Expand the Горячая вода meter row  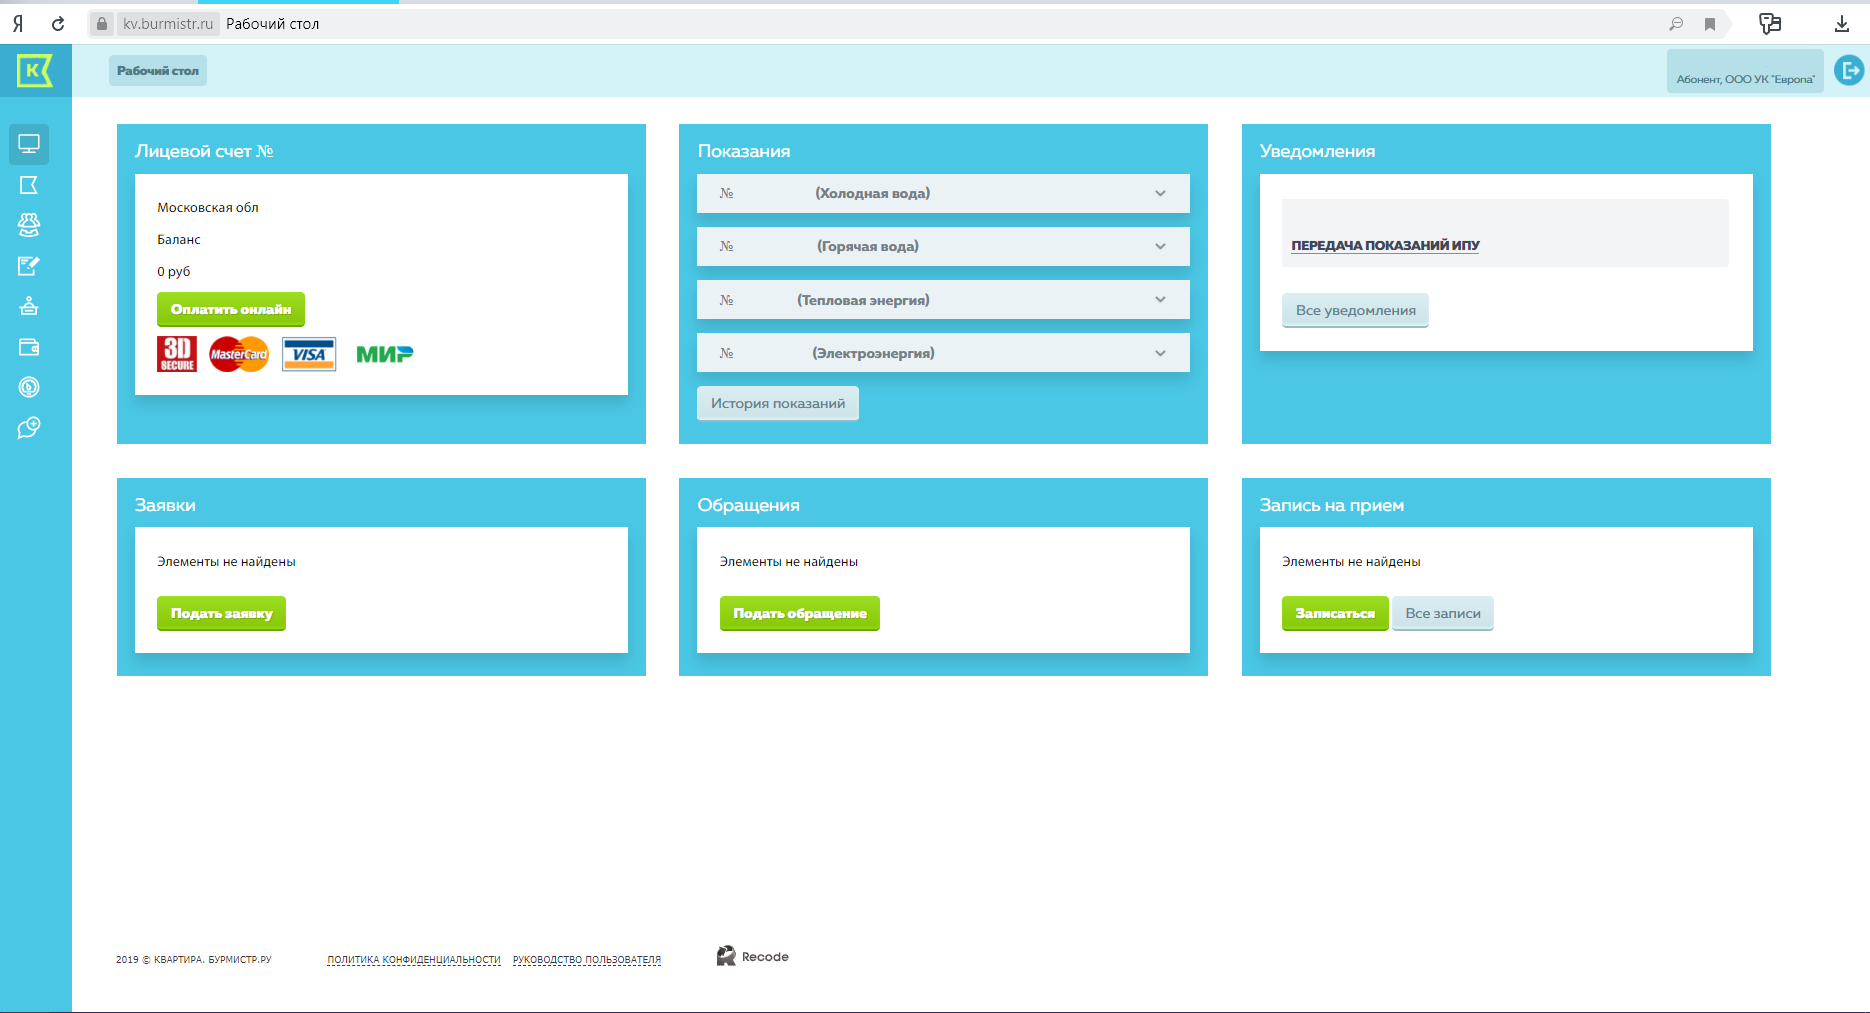click(x=1160, y=246)
